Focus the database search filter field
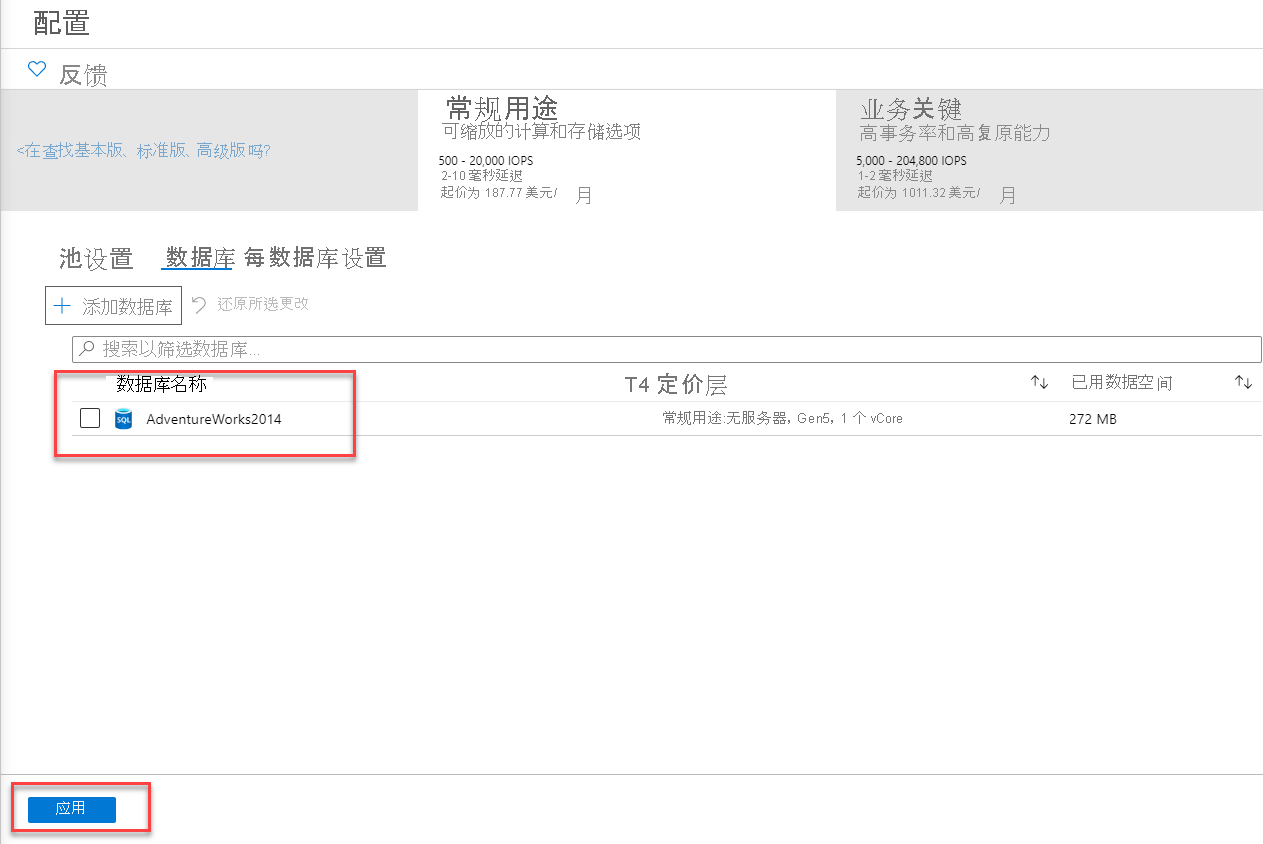 coord(667,349)
